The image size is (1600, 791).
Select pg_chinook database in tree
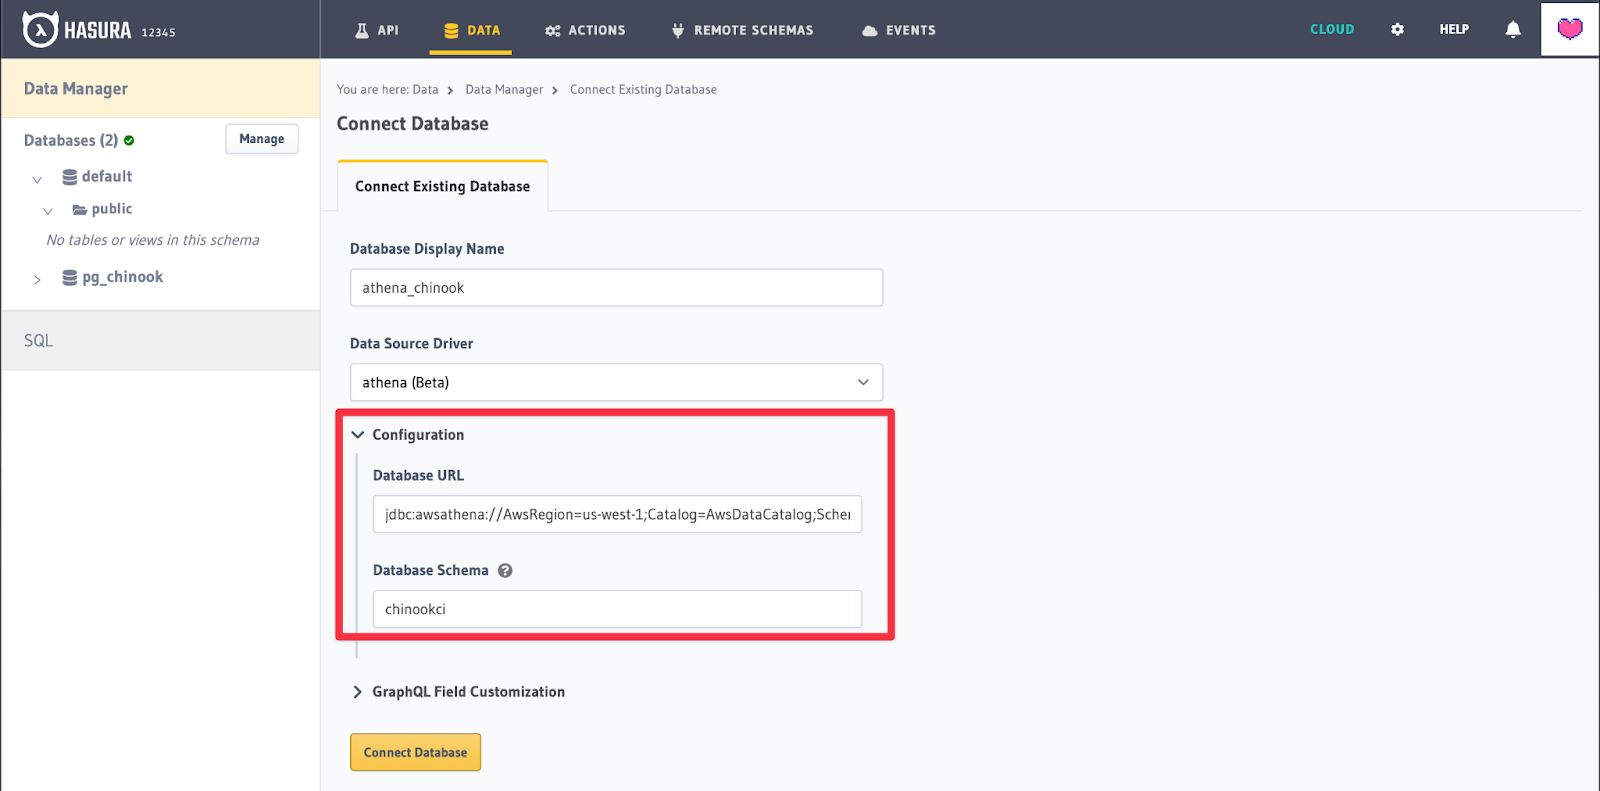(123, 278)
